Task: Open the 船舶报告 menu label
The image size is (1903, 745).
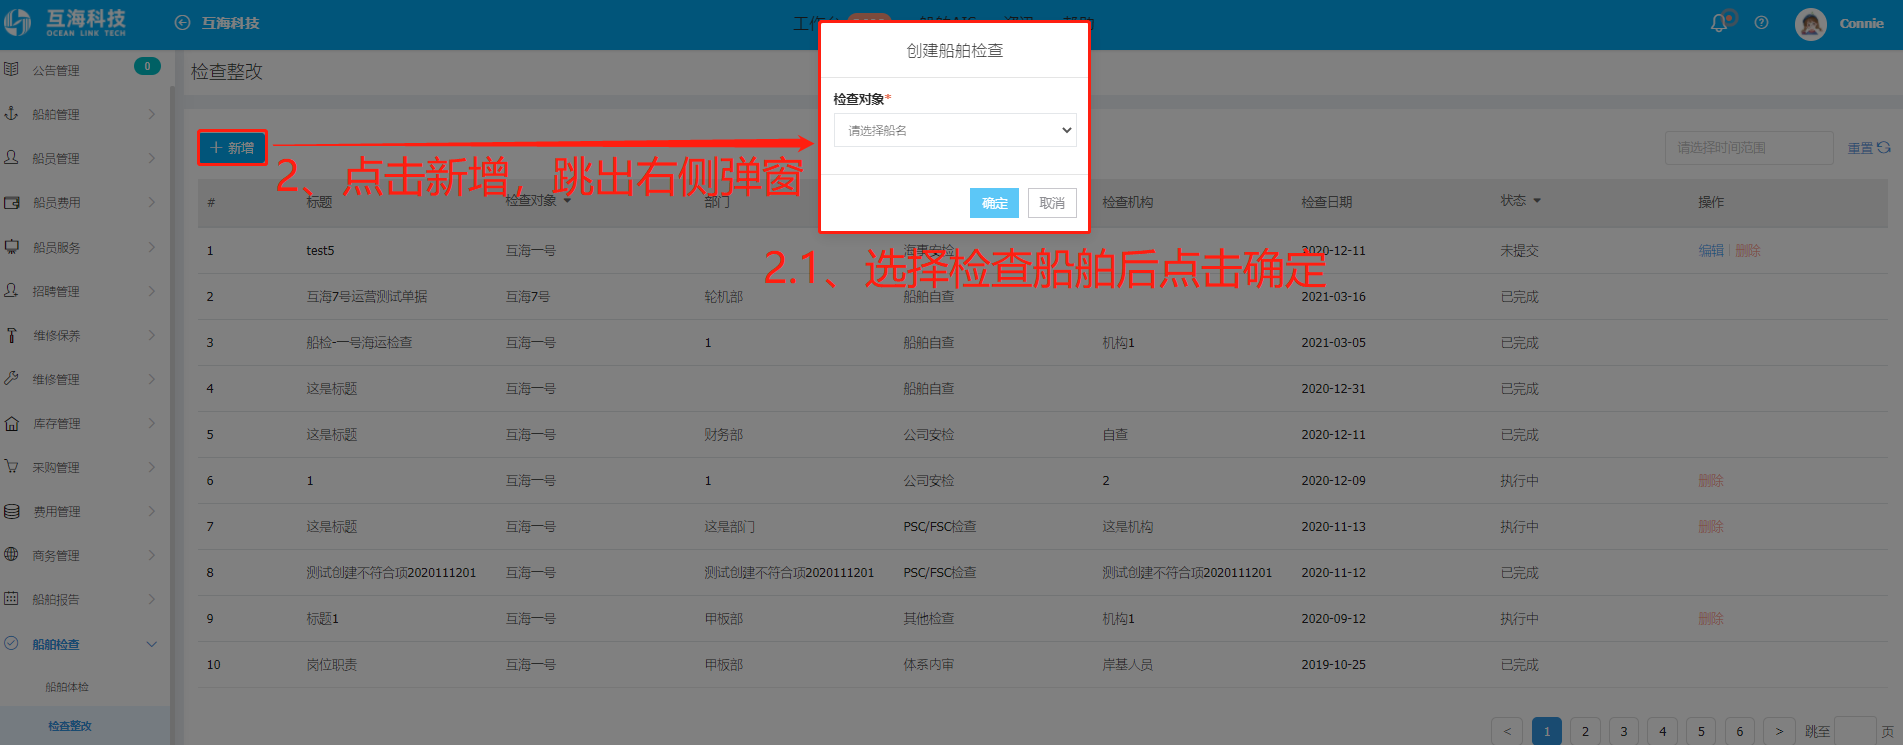Action: [56, 599]
